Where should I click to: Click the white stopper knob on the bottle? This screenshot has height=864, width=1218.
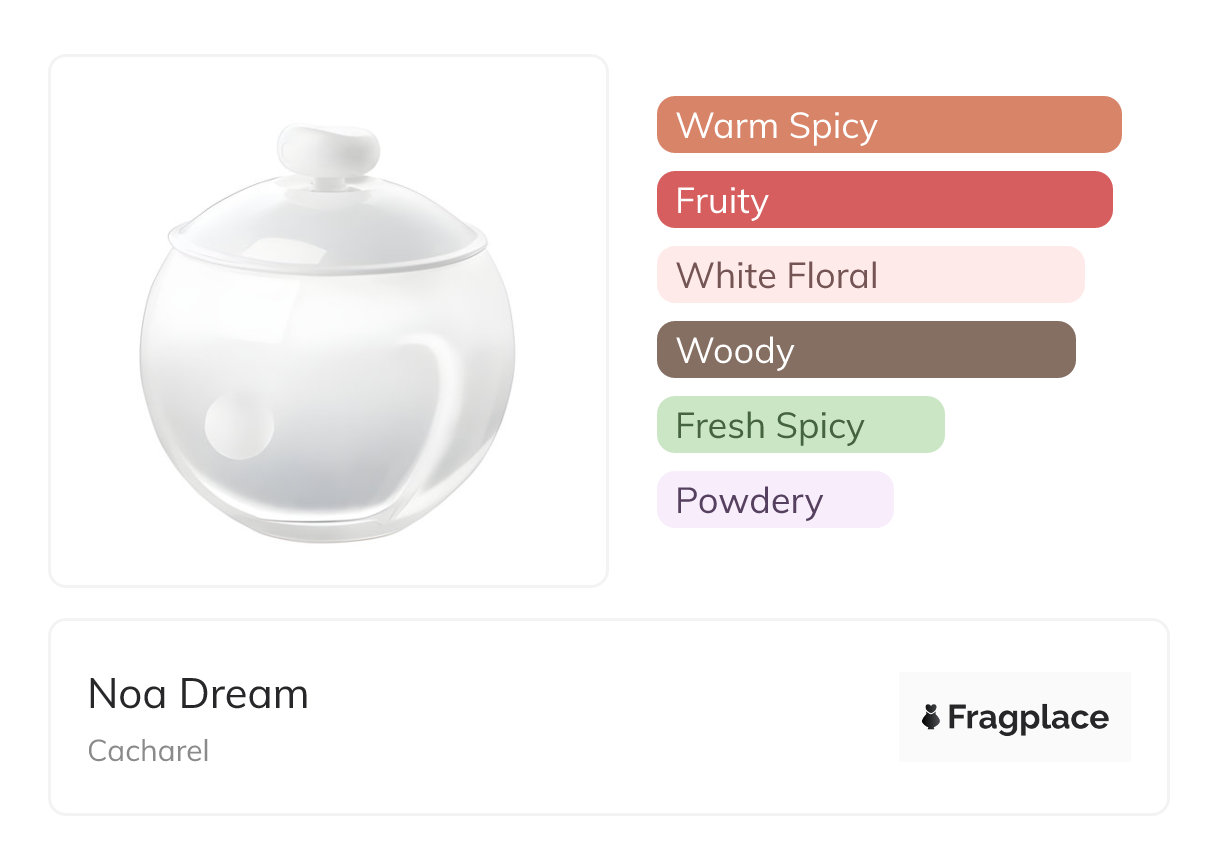329,149
